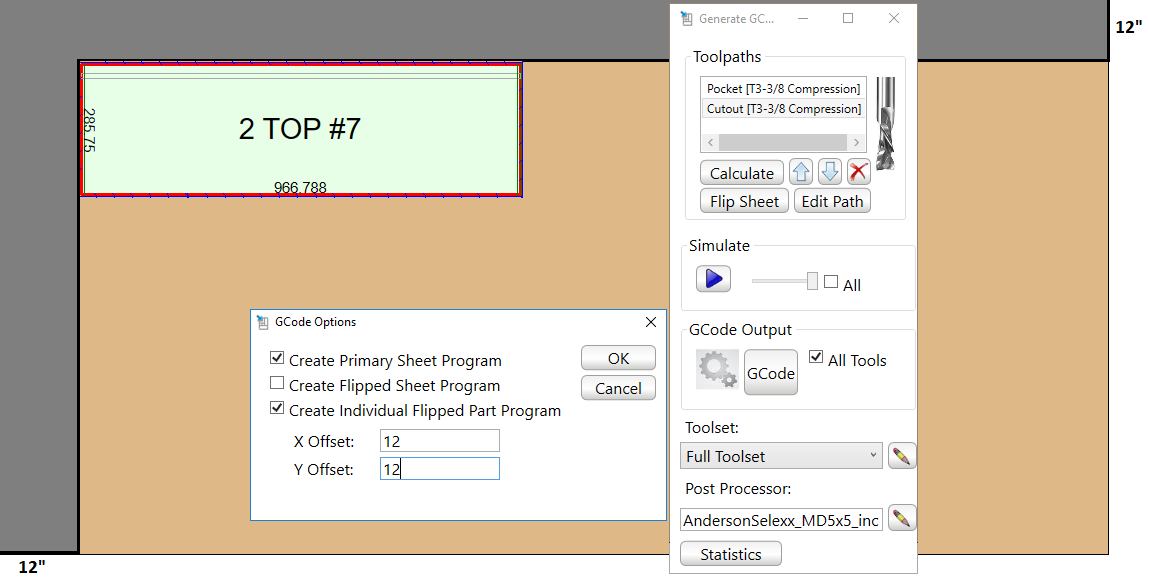Check the All simulate checkbox
Image resolution: width=1149 pixels, height=577 pixels.
(x=831, y=283)
